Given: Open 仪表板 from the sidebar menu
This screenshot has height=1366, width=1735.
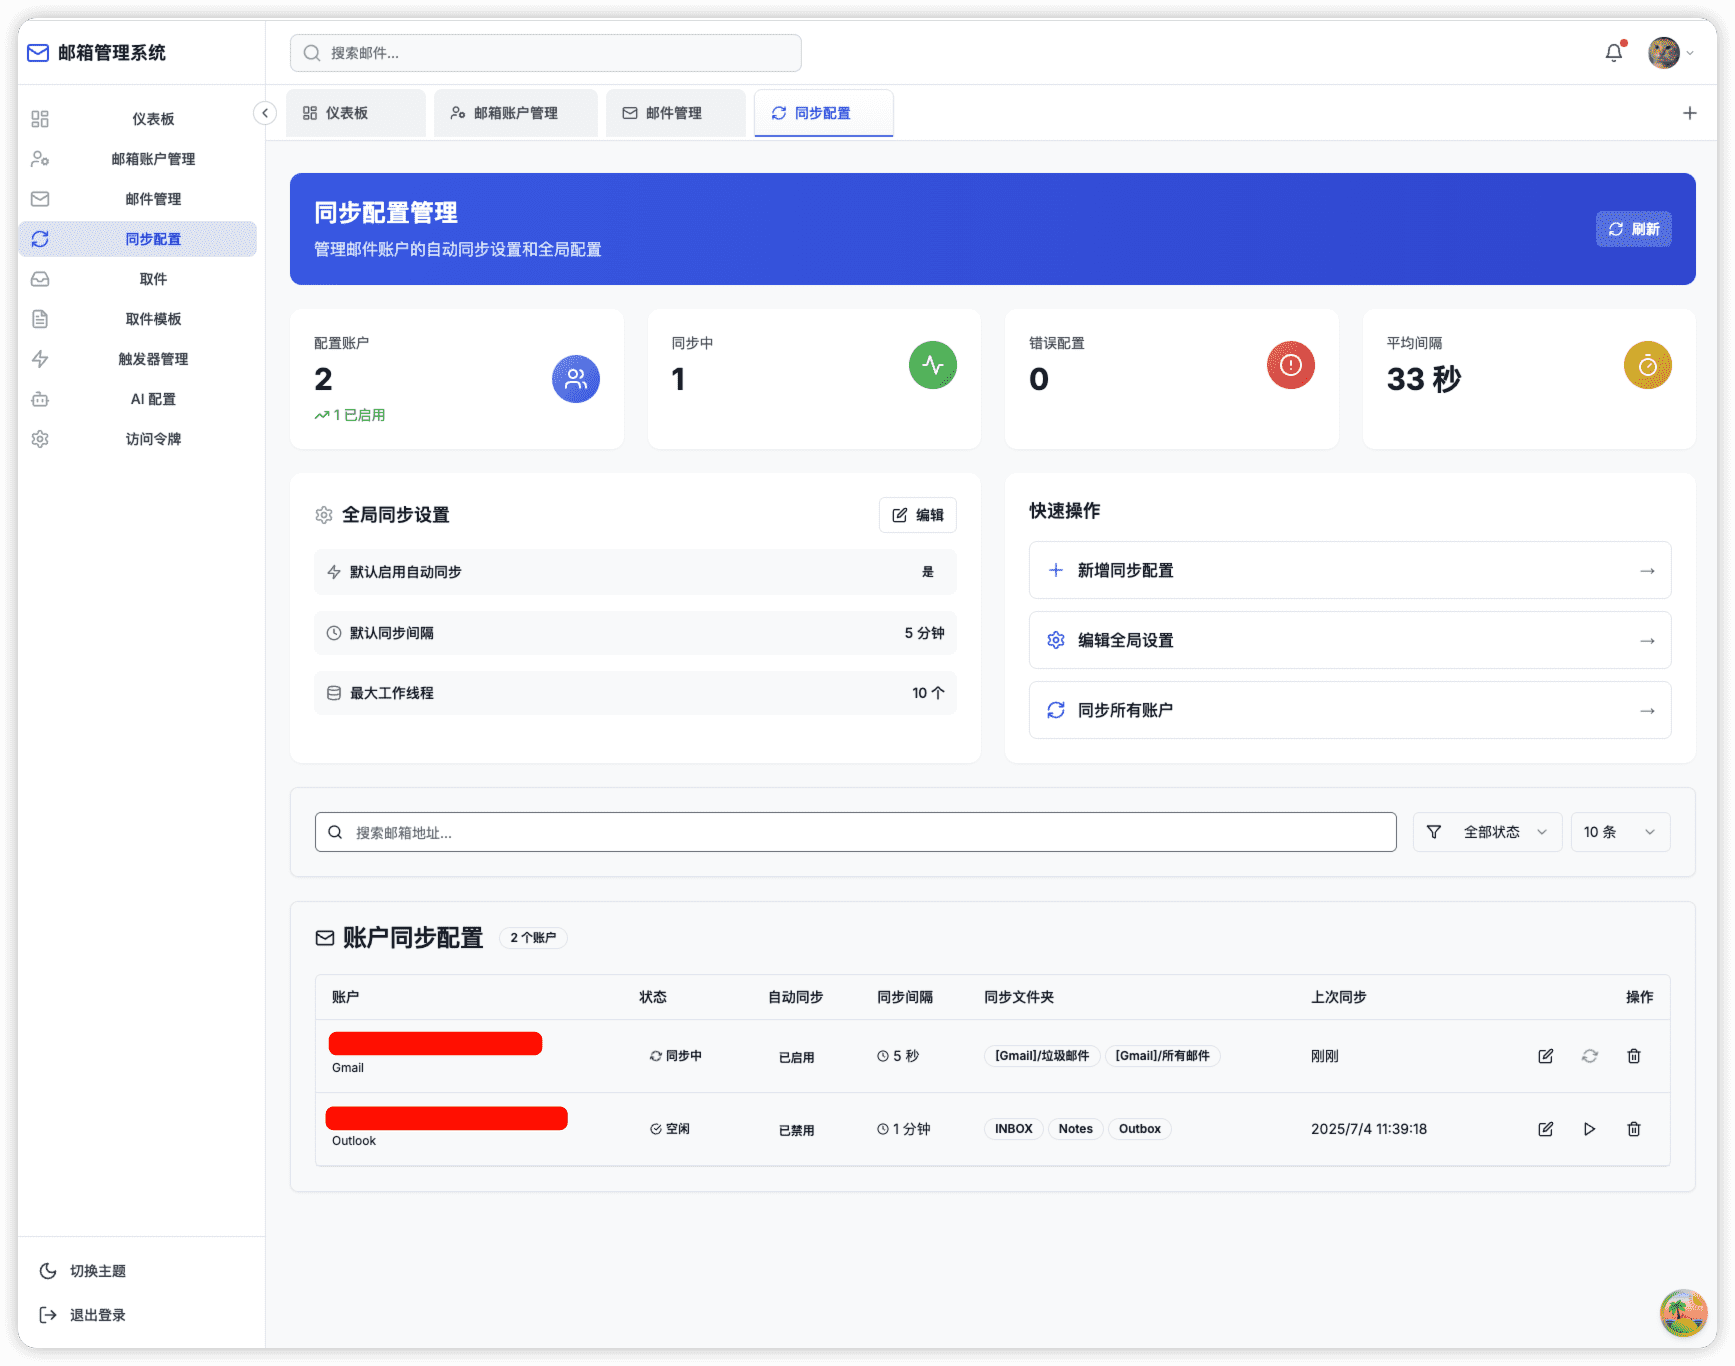Looking at the screenshot, I should tap(138, 119).
